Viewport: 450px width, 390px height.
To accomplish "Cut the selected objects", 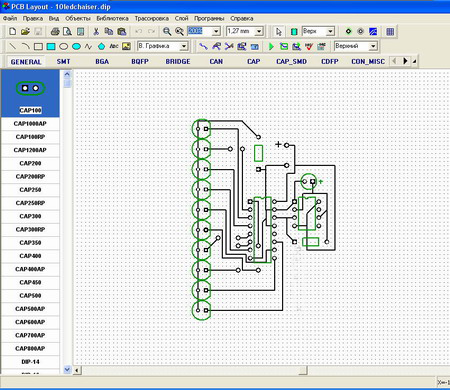I will coord(96,32).
